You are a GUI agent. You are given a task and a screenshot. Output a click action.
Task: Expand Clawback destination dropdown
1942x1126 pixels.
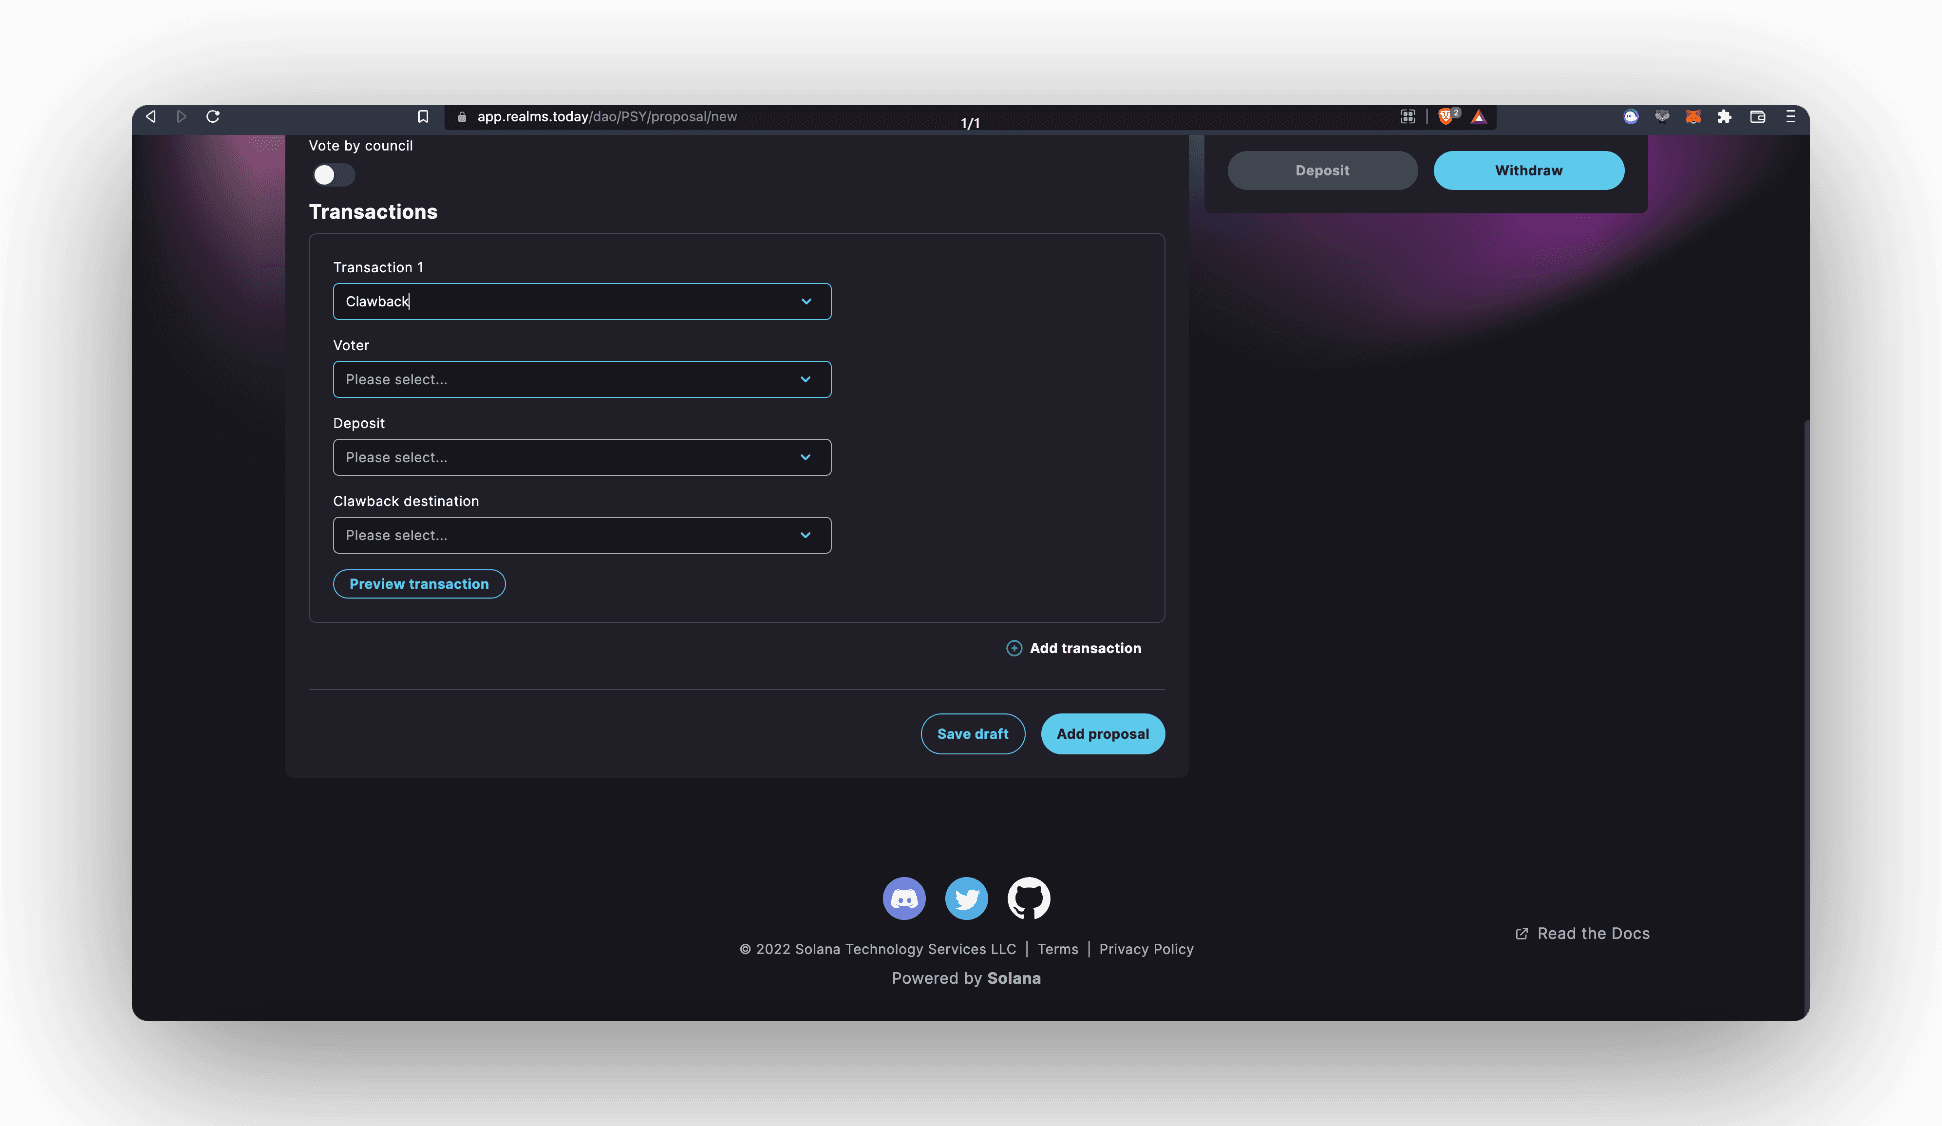coord(582,535)
